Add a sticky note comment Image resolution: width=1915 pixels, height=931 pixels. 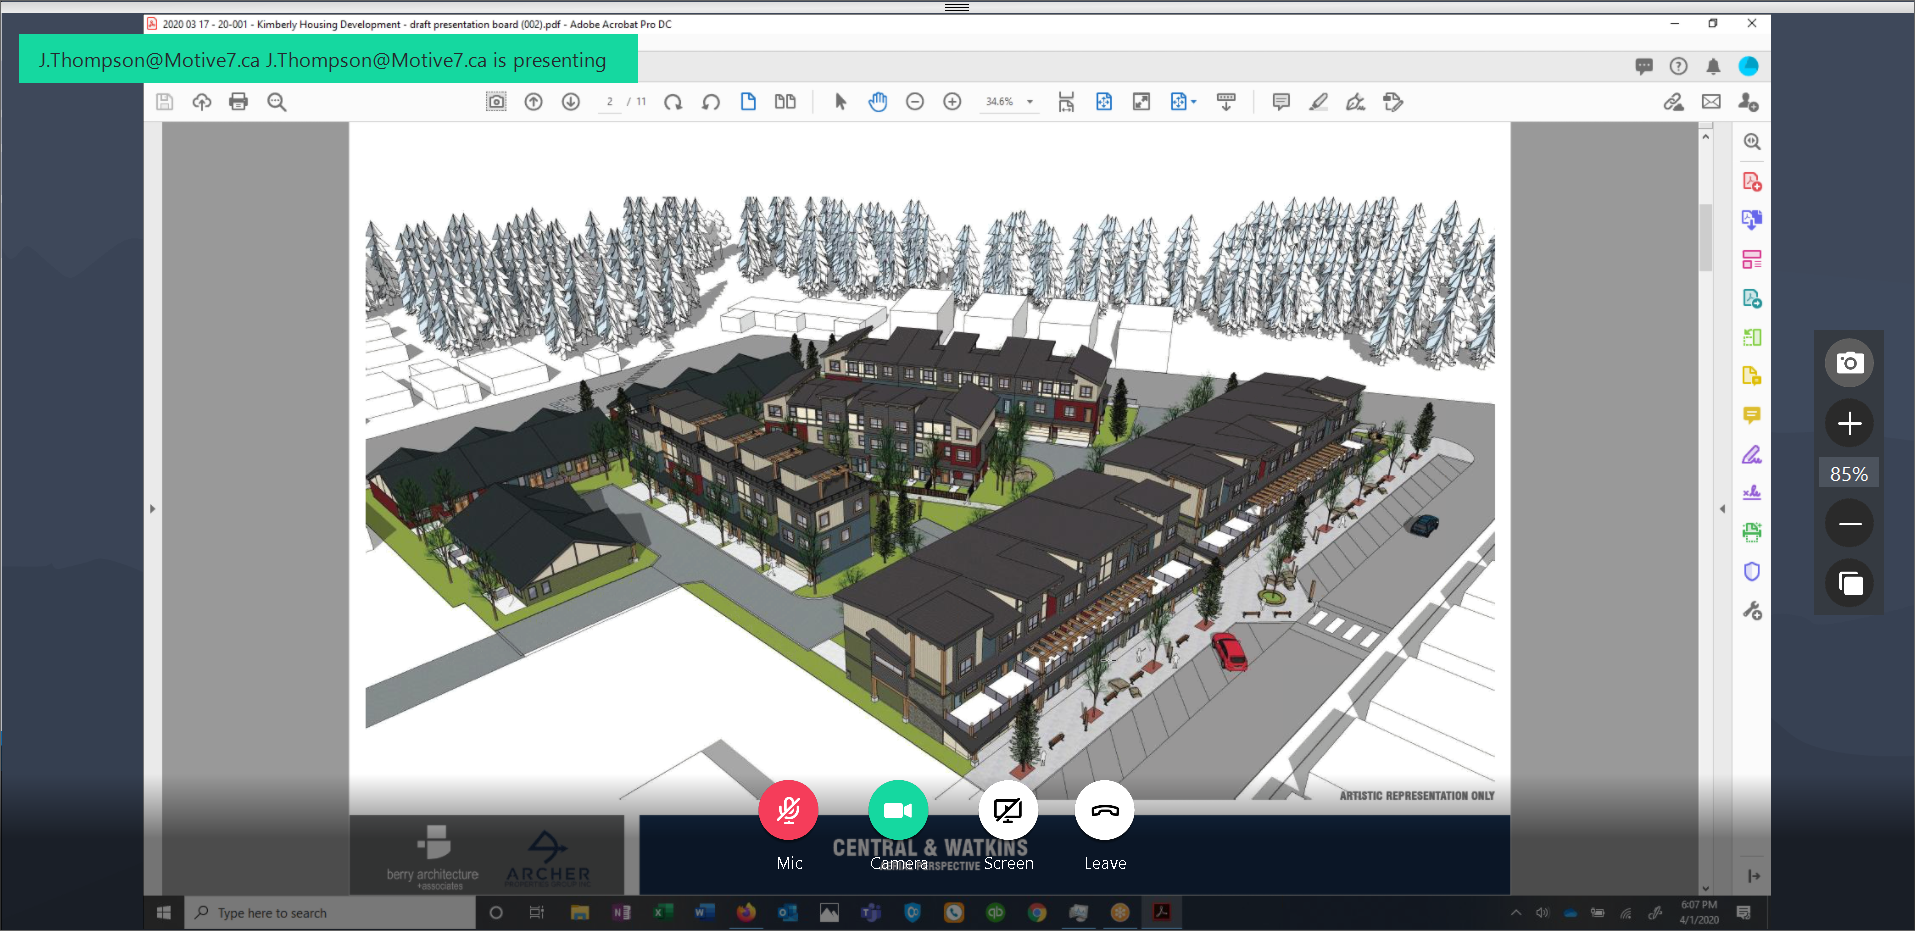1281,102
